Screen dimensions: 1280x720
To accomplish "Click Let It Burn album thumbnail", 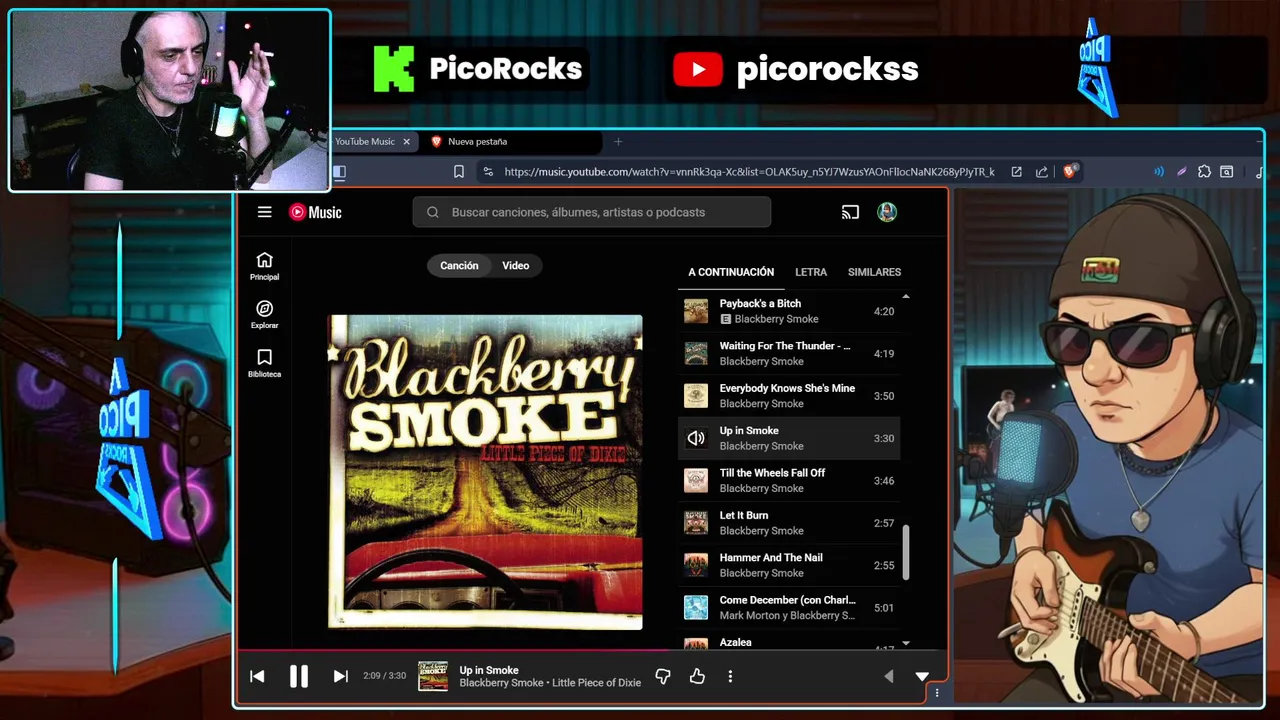I will coord(695,523).
